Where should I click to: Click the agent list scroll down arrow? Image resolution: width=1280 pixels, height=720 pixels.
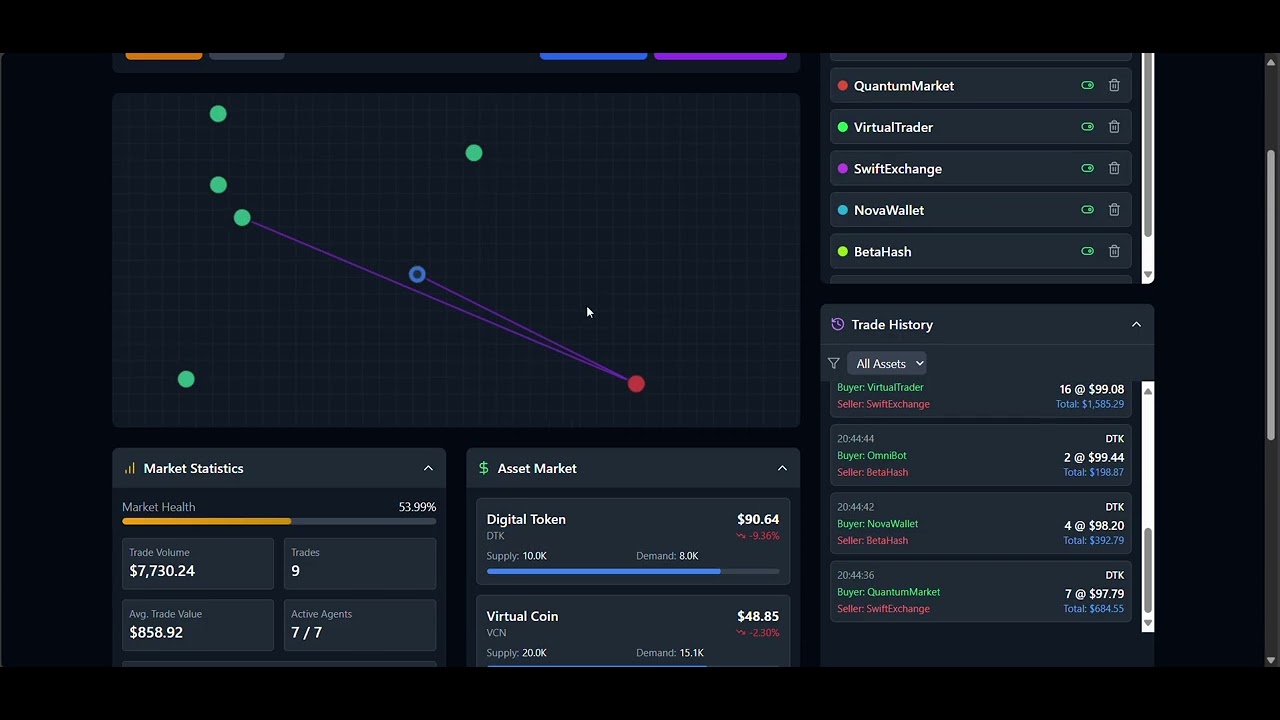point(1148,275)
